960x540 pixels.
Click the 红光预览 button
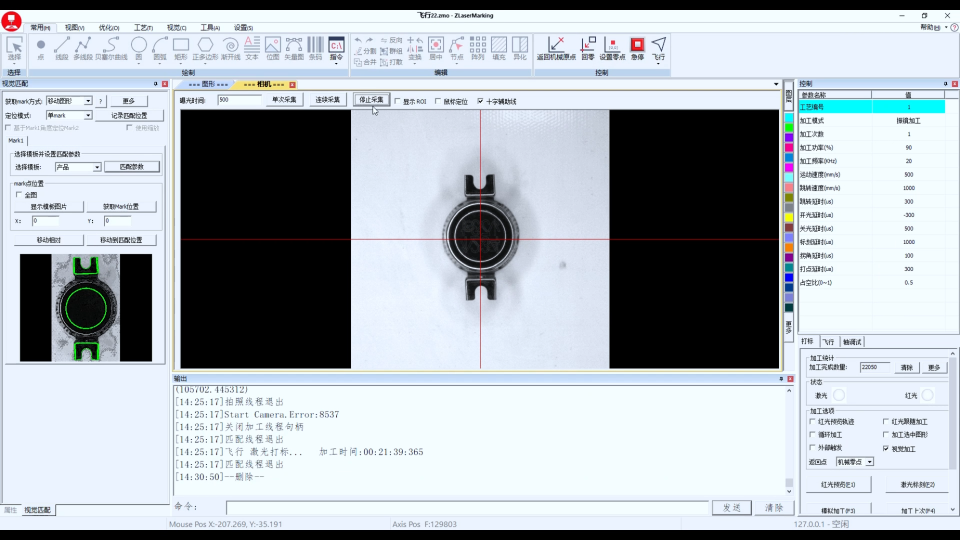click(838, 485)
